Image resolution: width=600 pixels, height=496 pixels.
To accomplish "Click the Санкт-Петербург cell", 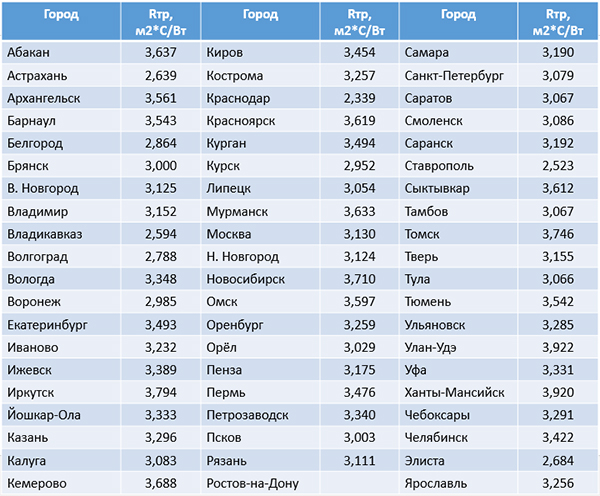I will click(458, 75).
